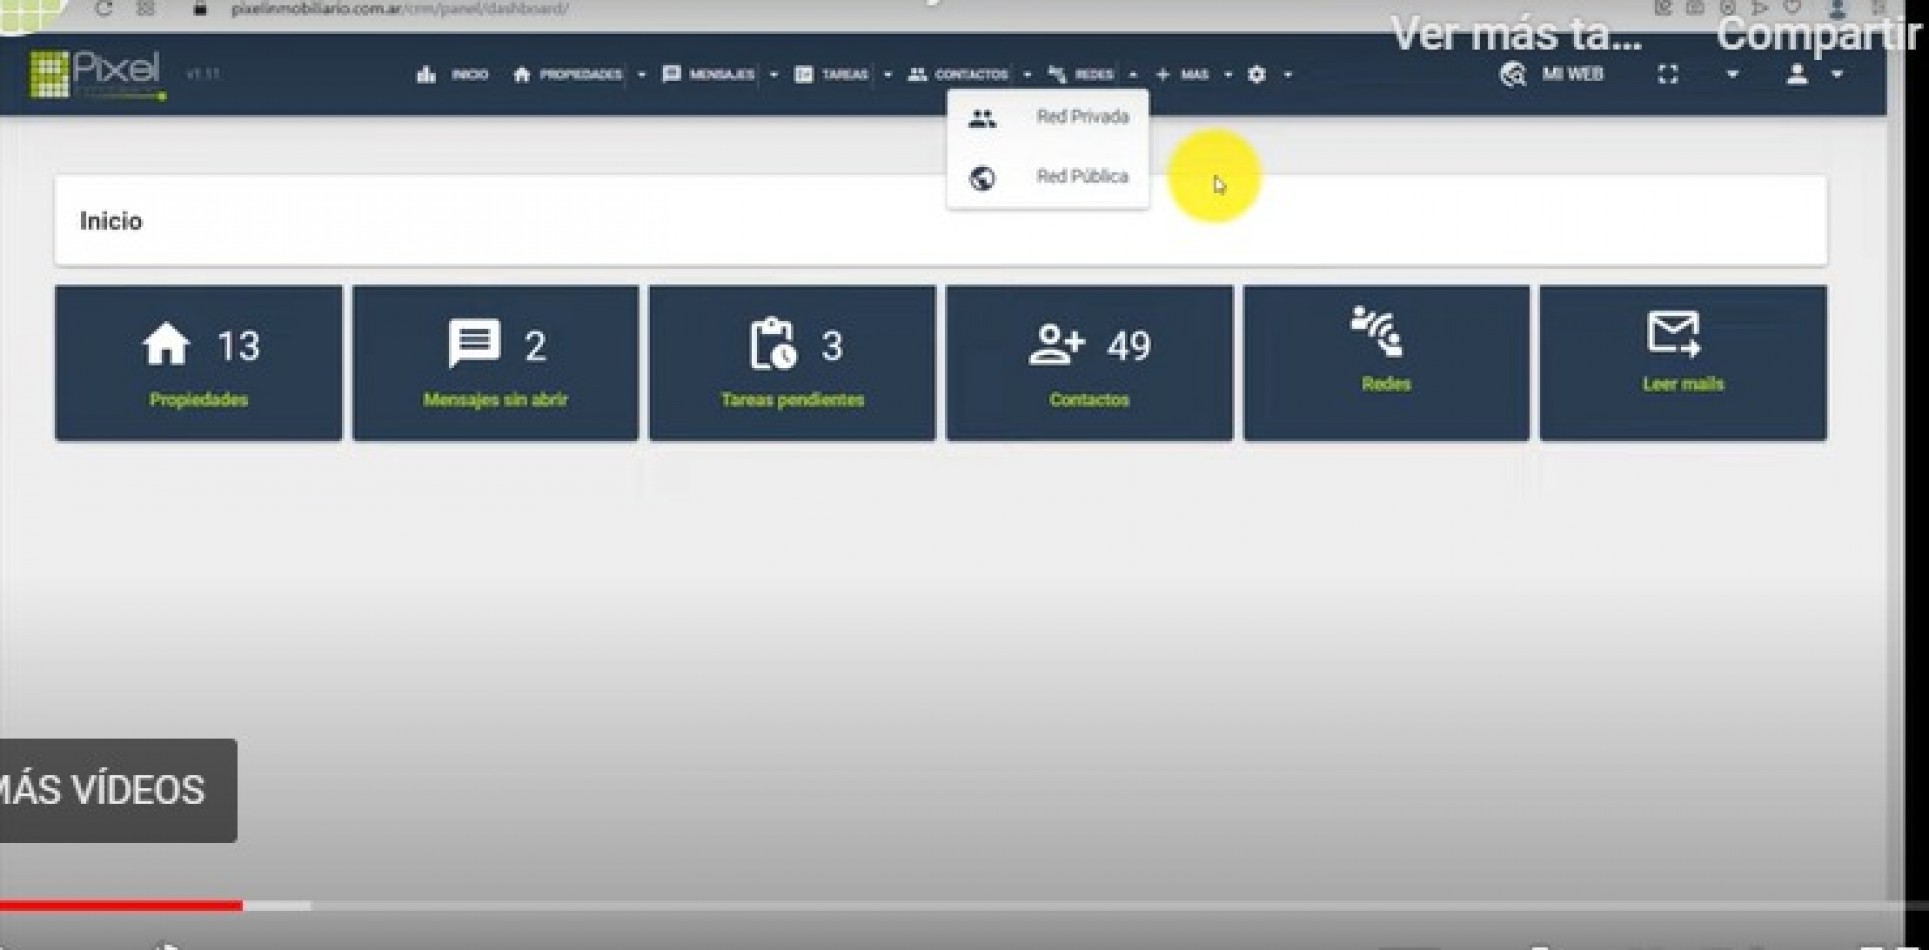Open the Leer mails tile
This screenshot has height=950, width=1929.
click(1683, 363)
